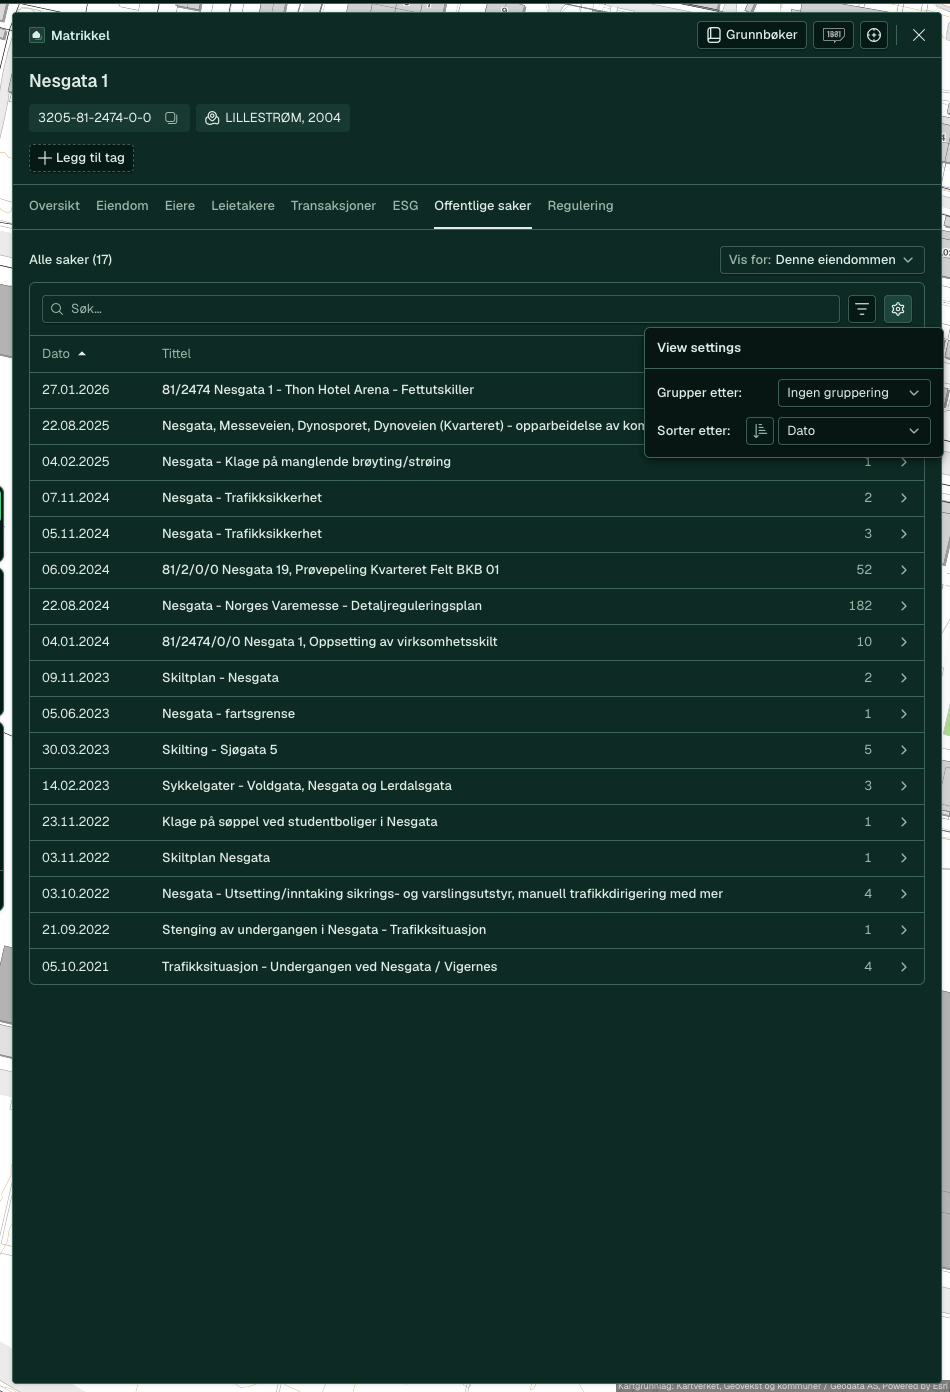Viewport: 950px width, 1392px height.
Task: Toggle the view settings gear icon
Action: pos(898,309)
